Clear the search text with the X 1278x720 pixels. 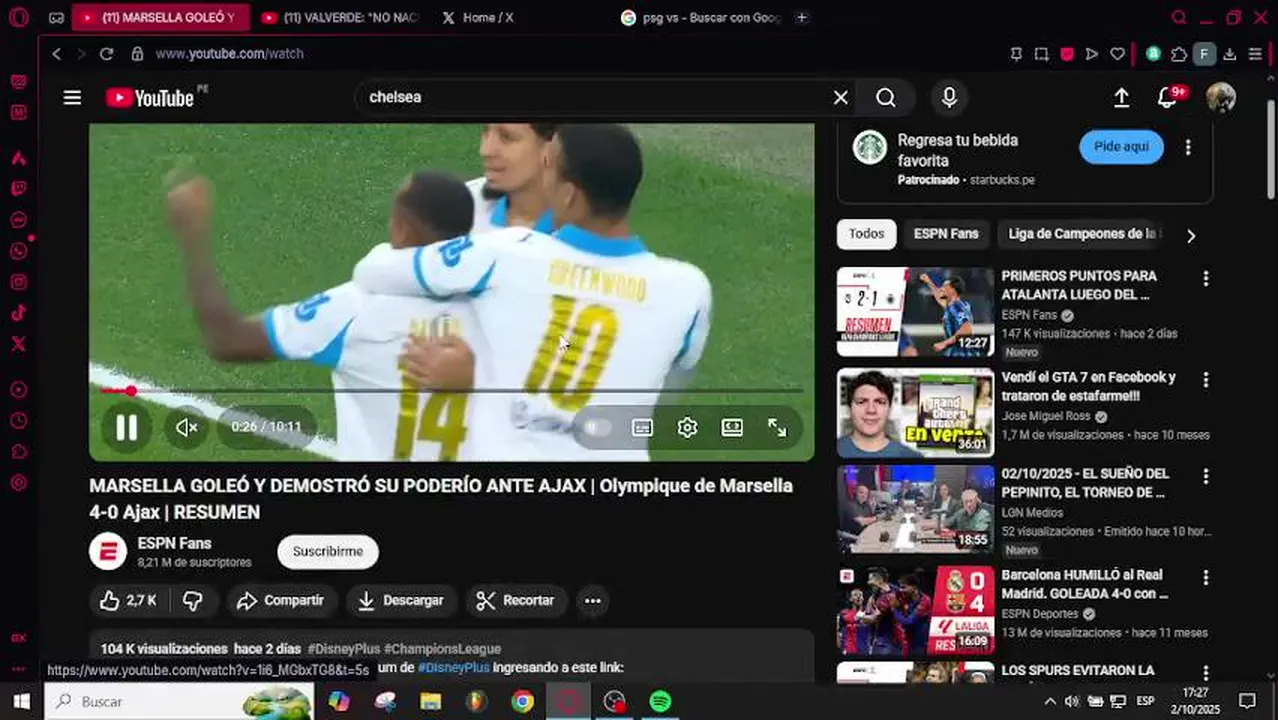click(841, 97)
